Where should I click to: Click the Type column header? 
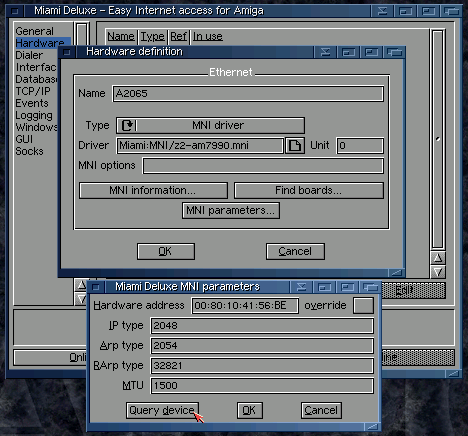(153, 36)
